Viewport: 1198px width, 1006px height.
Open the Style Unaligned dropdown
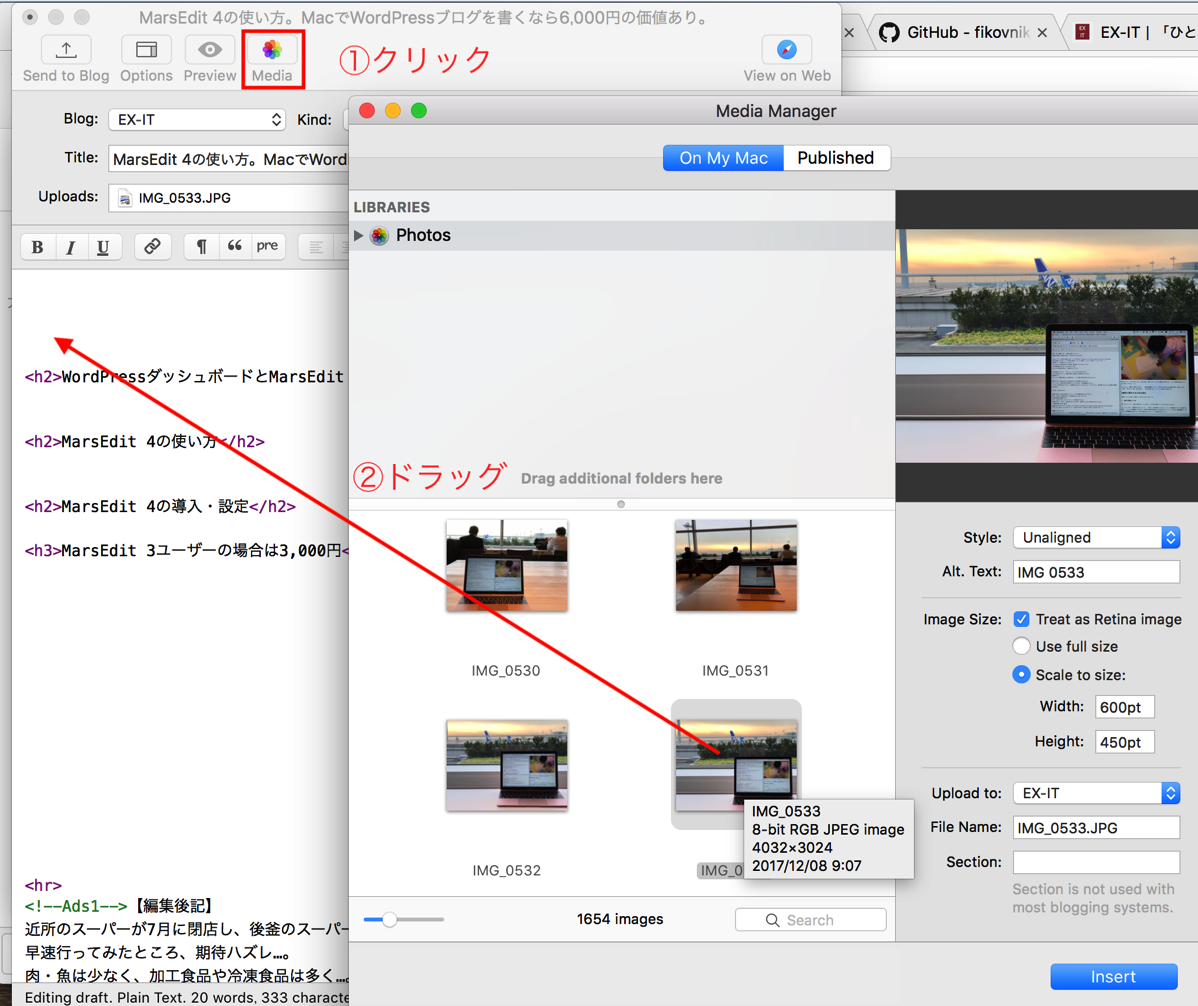pyautogui.click(x=1096, y=537)
